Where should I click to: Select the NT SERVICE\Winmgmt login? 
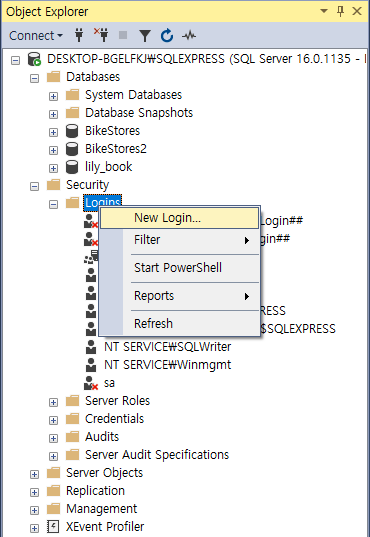point(168,365)
